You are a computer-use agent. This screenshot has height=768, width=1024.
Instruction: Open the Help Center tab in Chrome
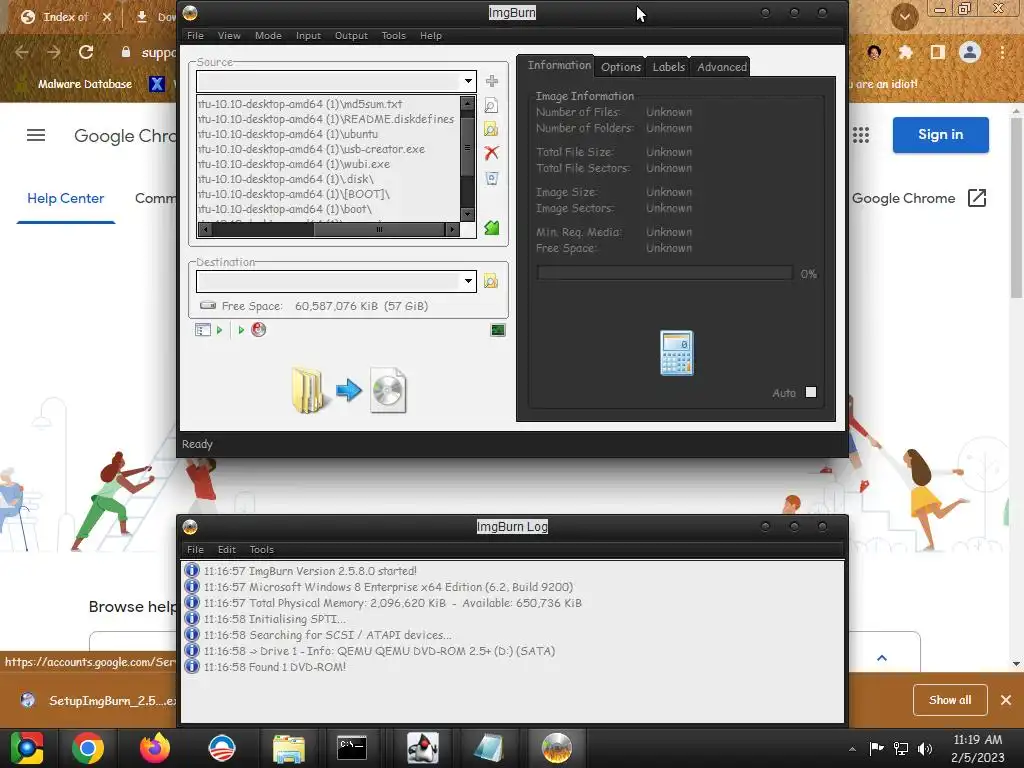65,199
